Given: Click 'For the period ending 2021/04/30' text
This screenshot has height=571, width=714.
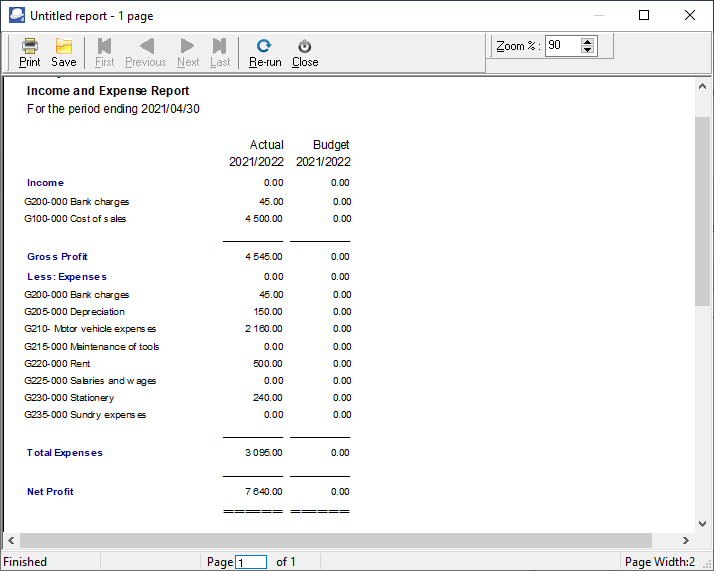Looking at the screenshot, I should (x=113, y=109).
